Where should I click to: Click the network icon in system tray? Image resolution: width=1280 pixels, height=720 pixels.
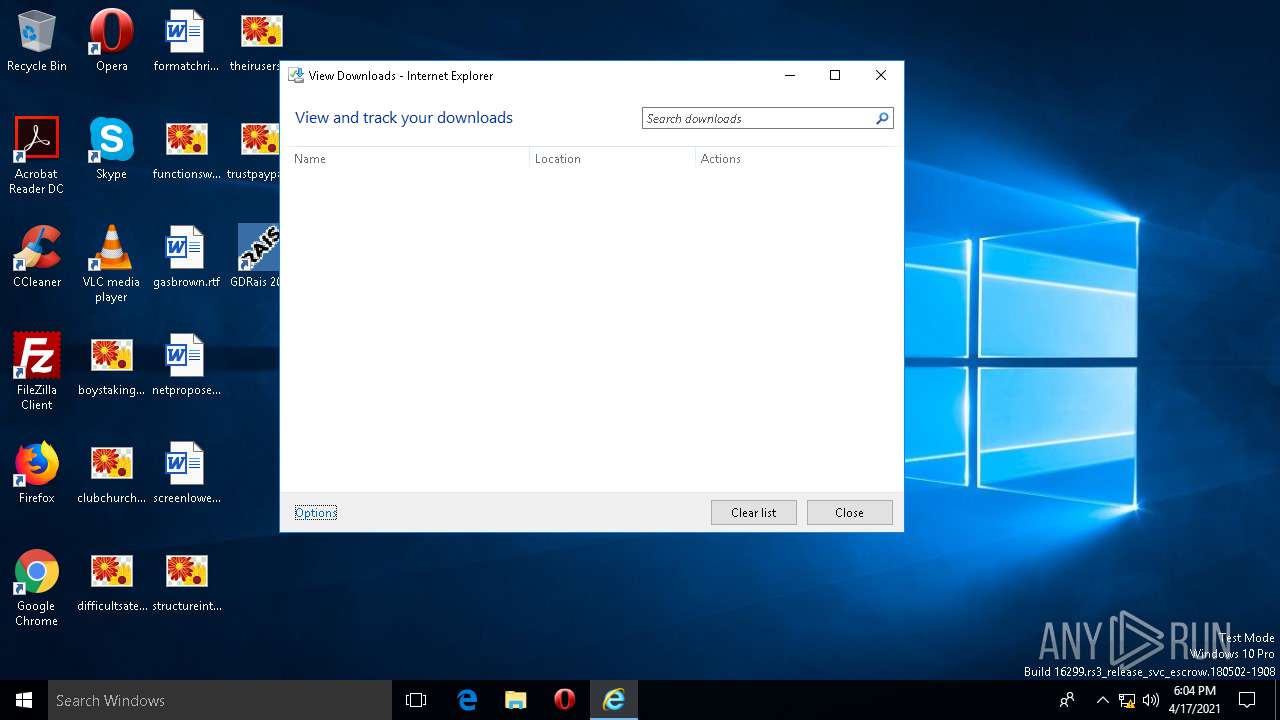pos(1127,700)
